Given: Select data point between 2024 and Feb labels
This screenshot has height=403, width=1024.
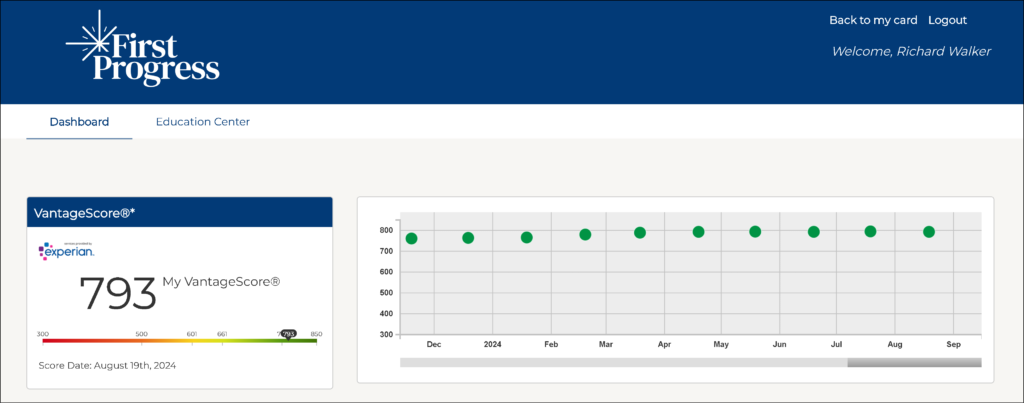Looking at the screenshot, I should coord(526,237).
